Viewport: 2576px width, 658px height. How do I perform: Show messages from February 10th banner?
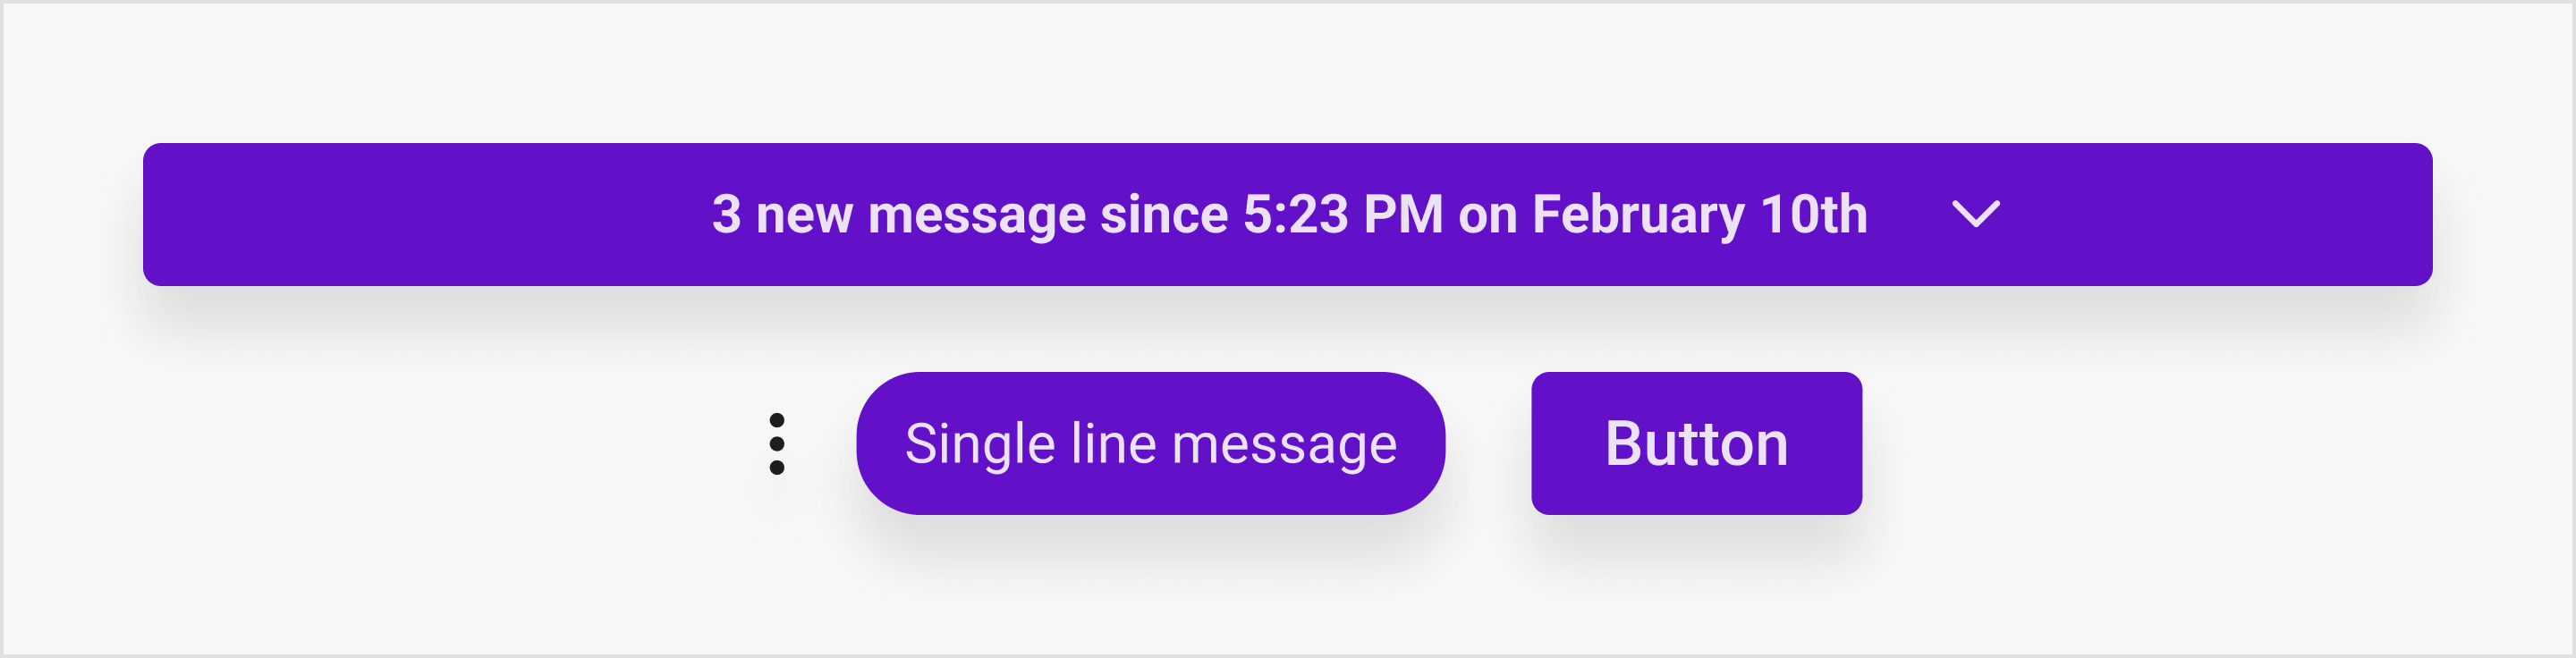(1288, 214)
